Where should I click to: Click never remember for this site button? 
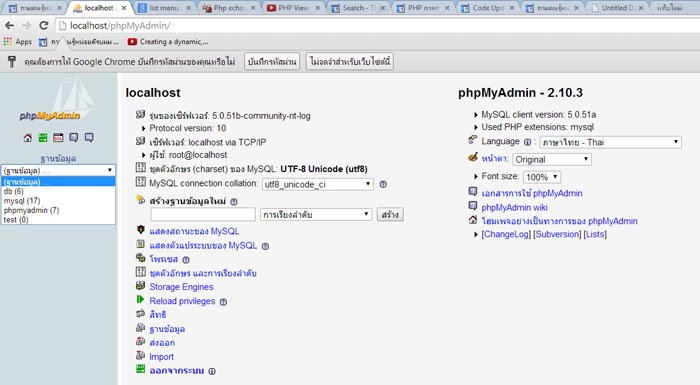point(350,61)
